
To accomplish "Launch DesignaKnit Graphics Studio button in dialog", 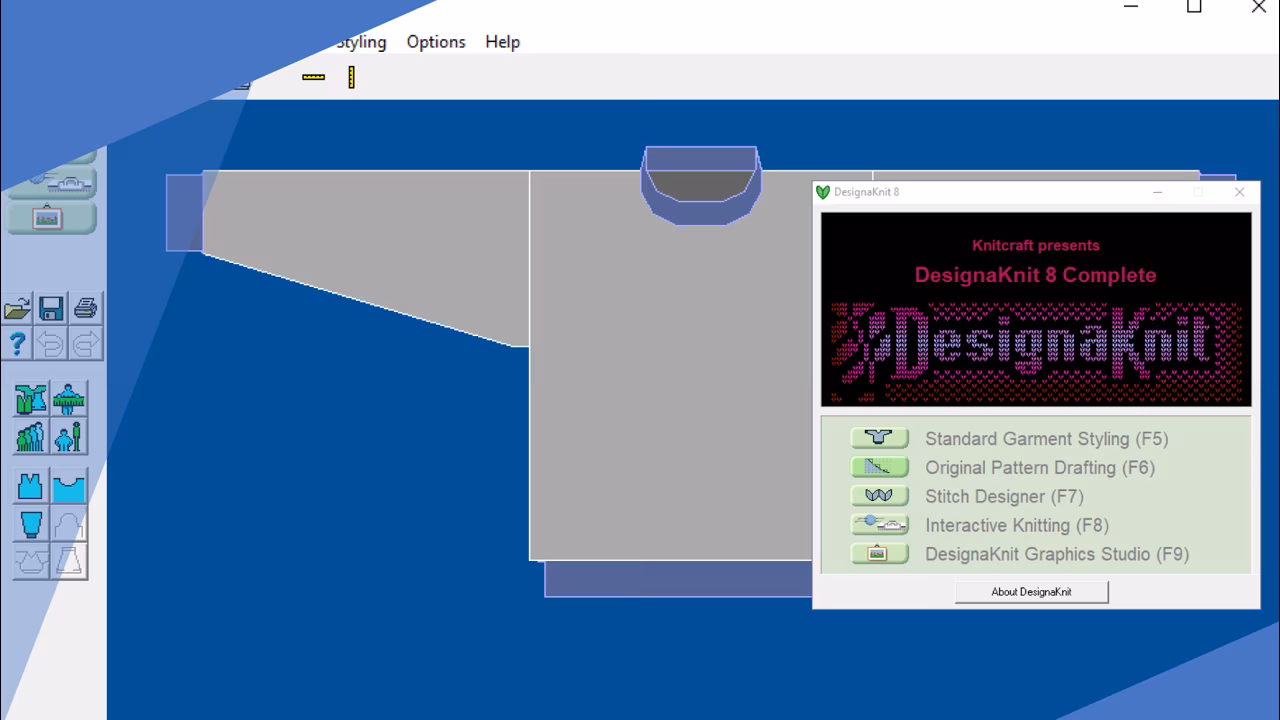I will click(880, 554).
